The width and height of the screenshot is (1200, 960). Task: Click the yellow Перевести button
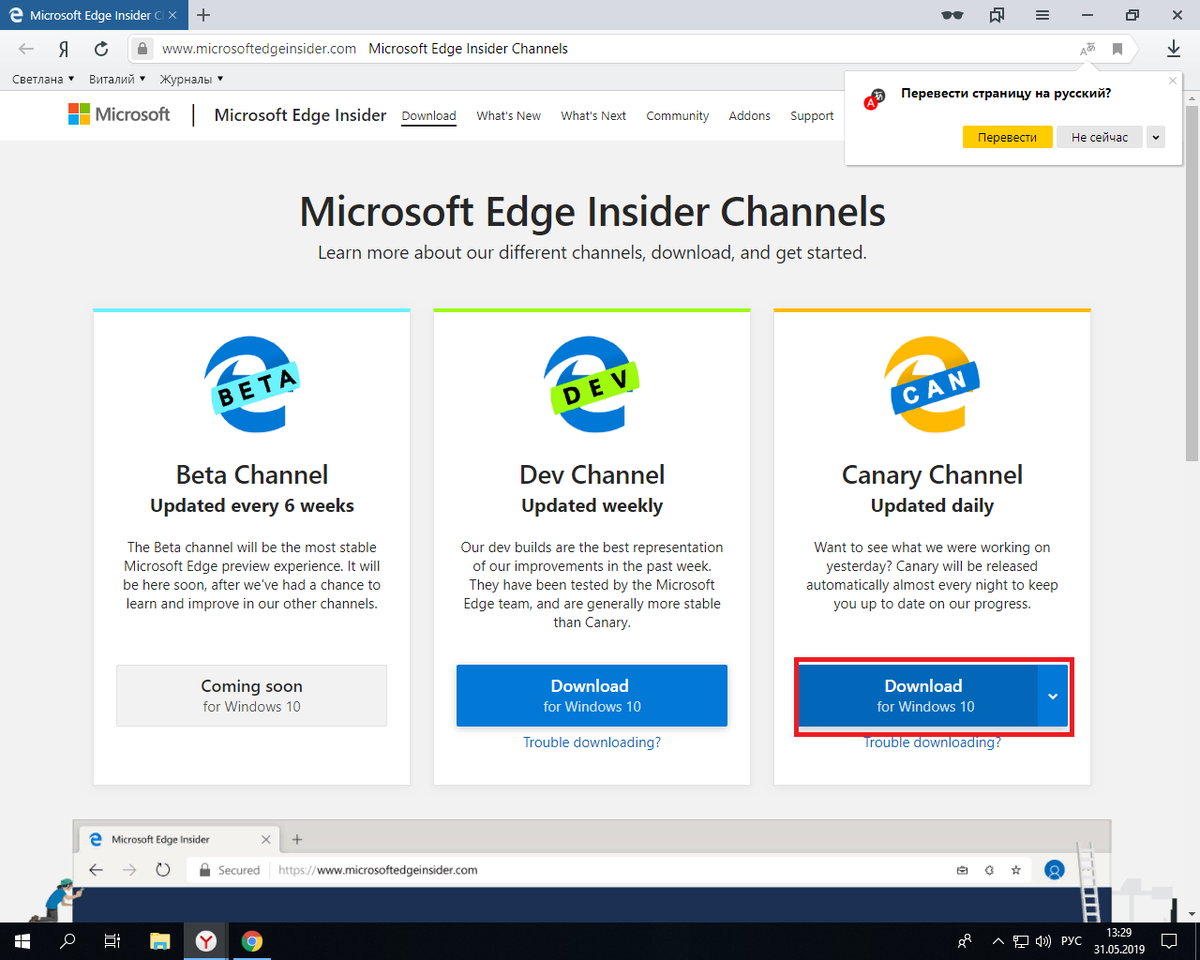click(x=1007, y=137)
